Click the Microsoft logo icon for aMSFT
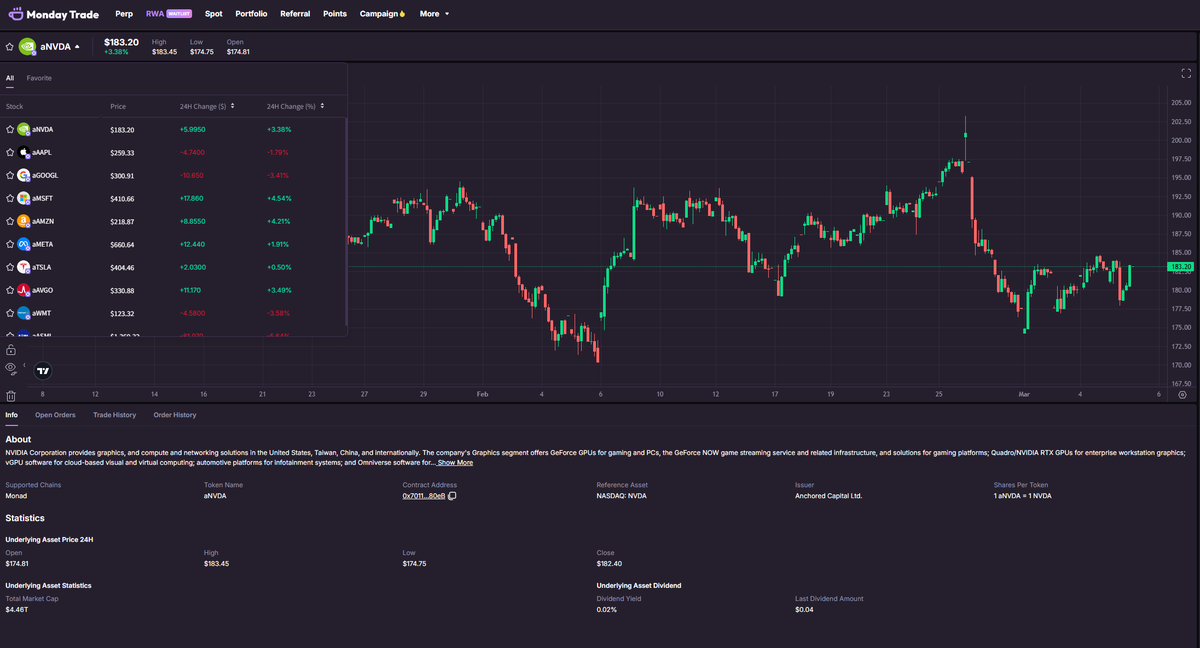The image size is (1200, 648). 24,198
